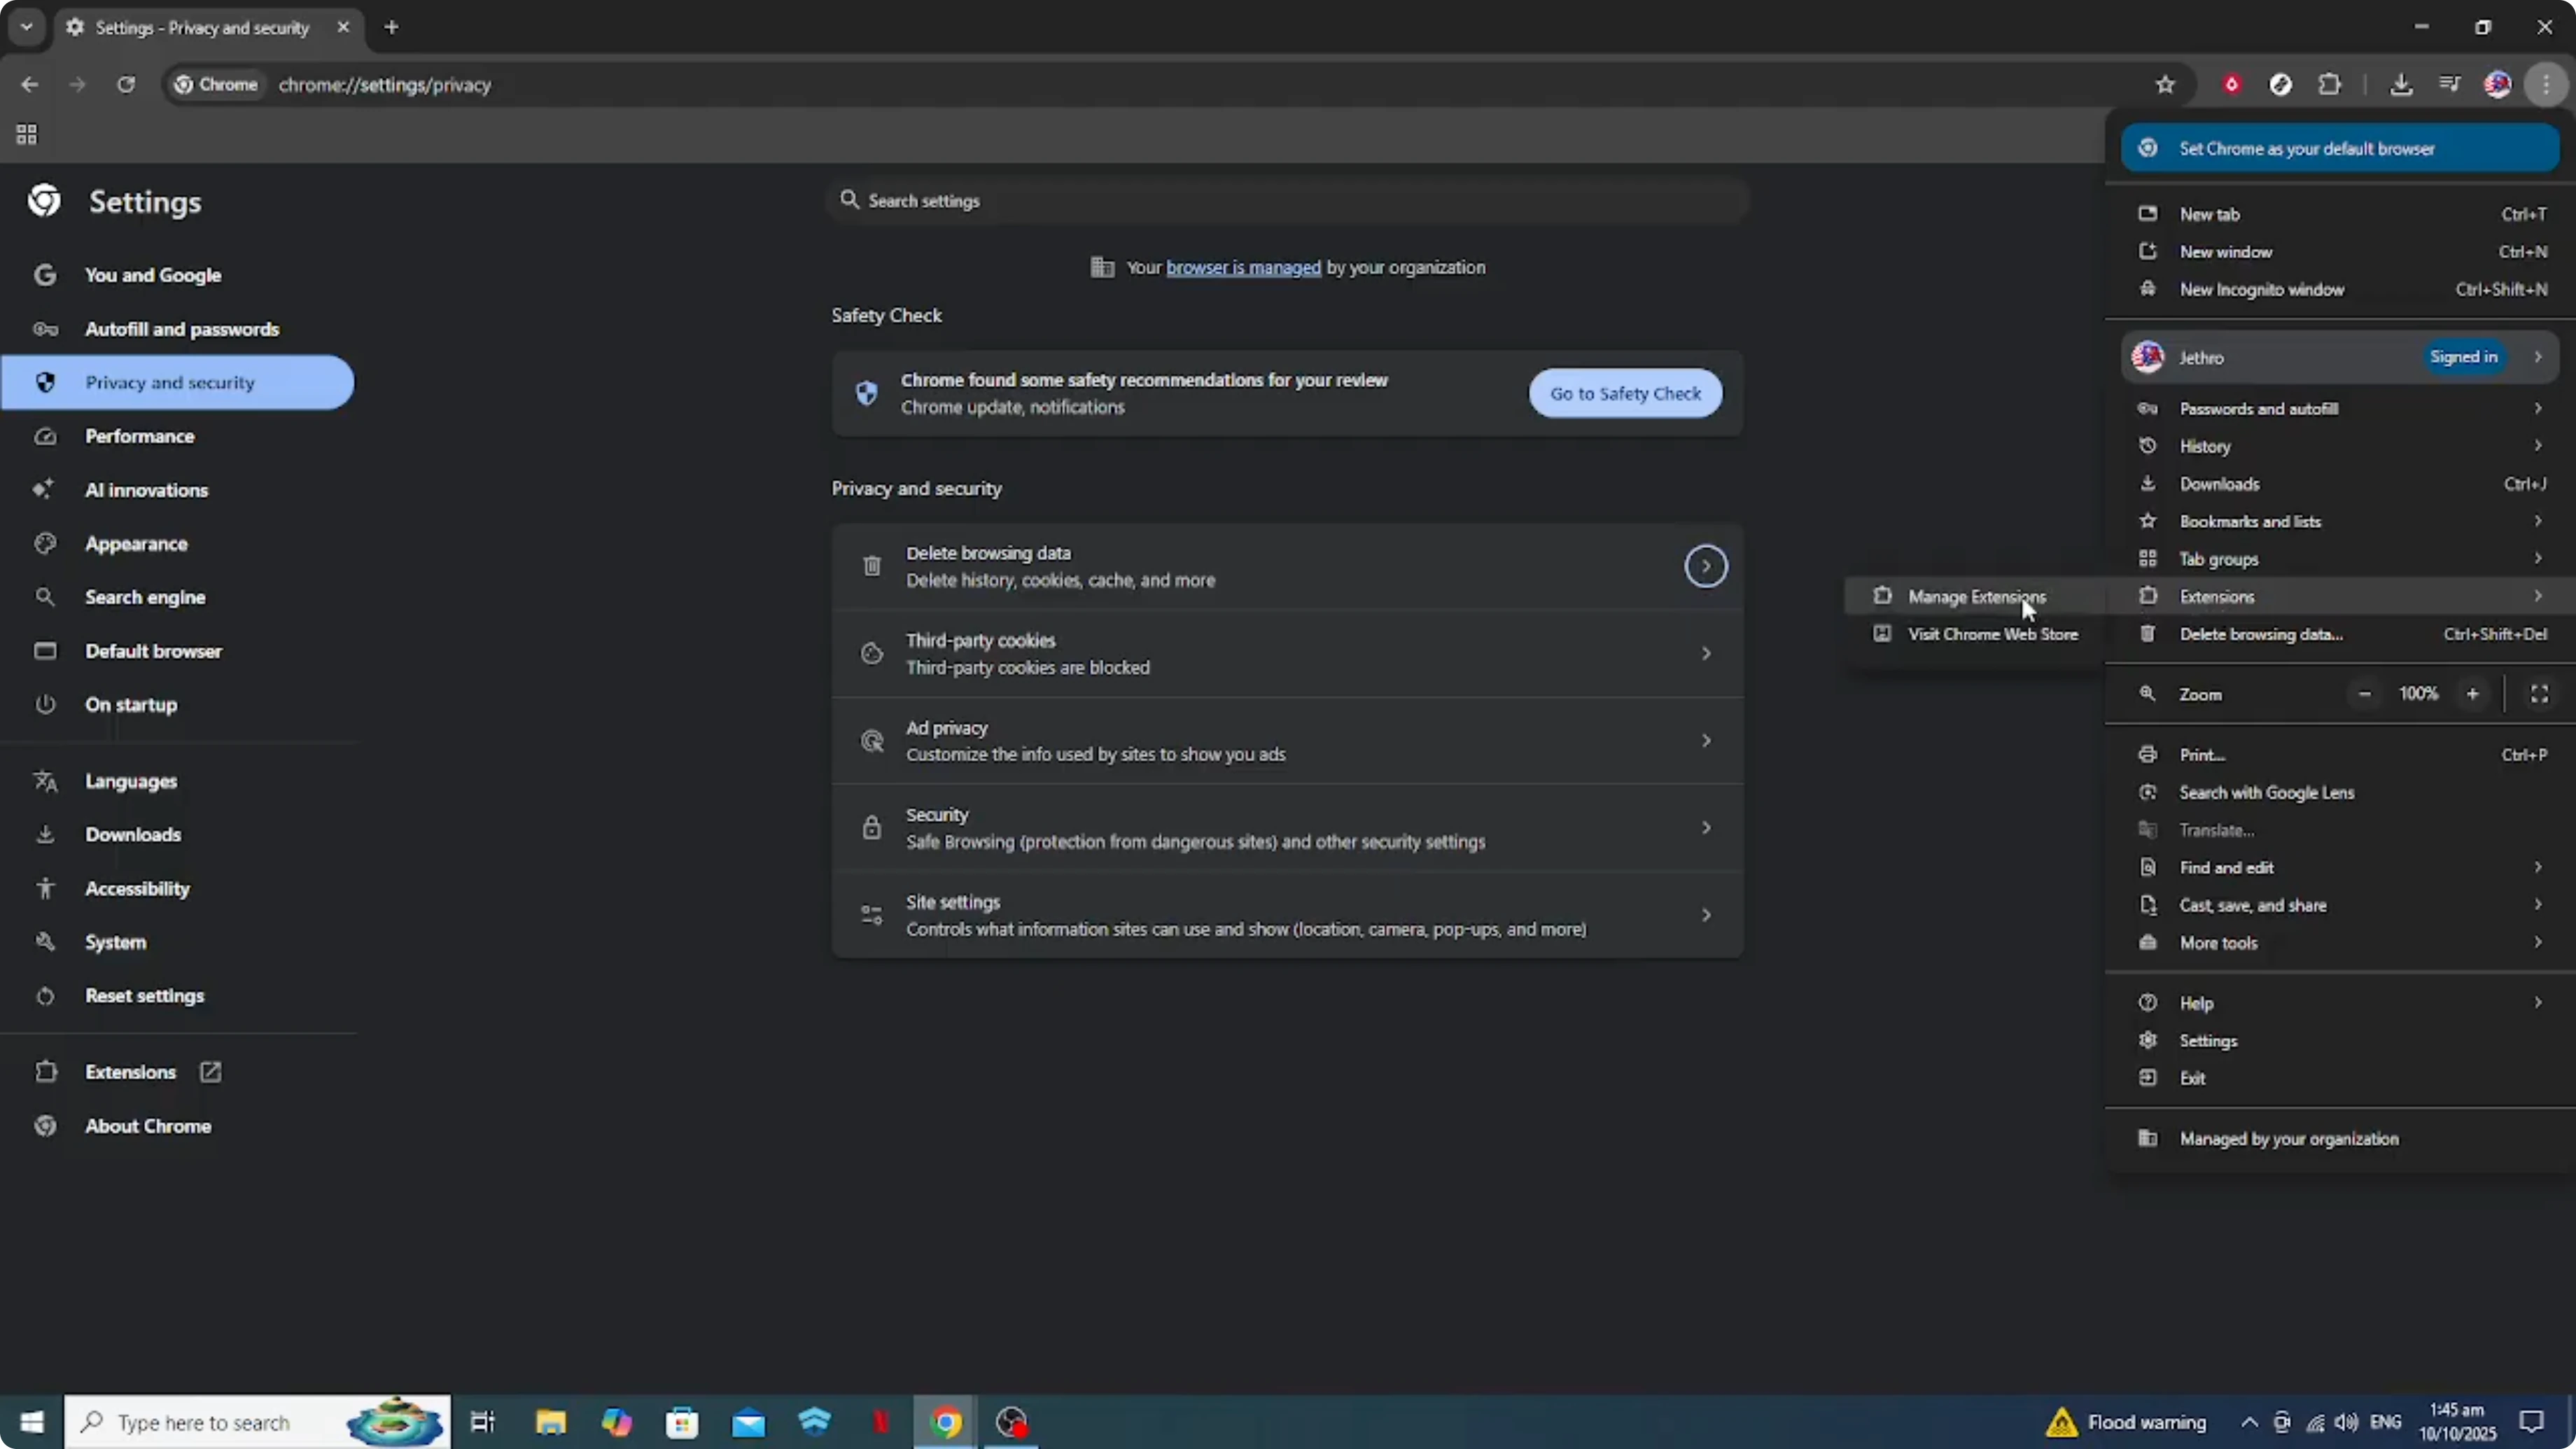Open Copilot from the taskbar
The height and width of the screenshot is (1449, 2576).
click(617, 1422)
